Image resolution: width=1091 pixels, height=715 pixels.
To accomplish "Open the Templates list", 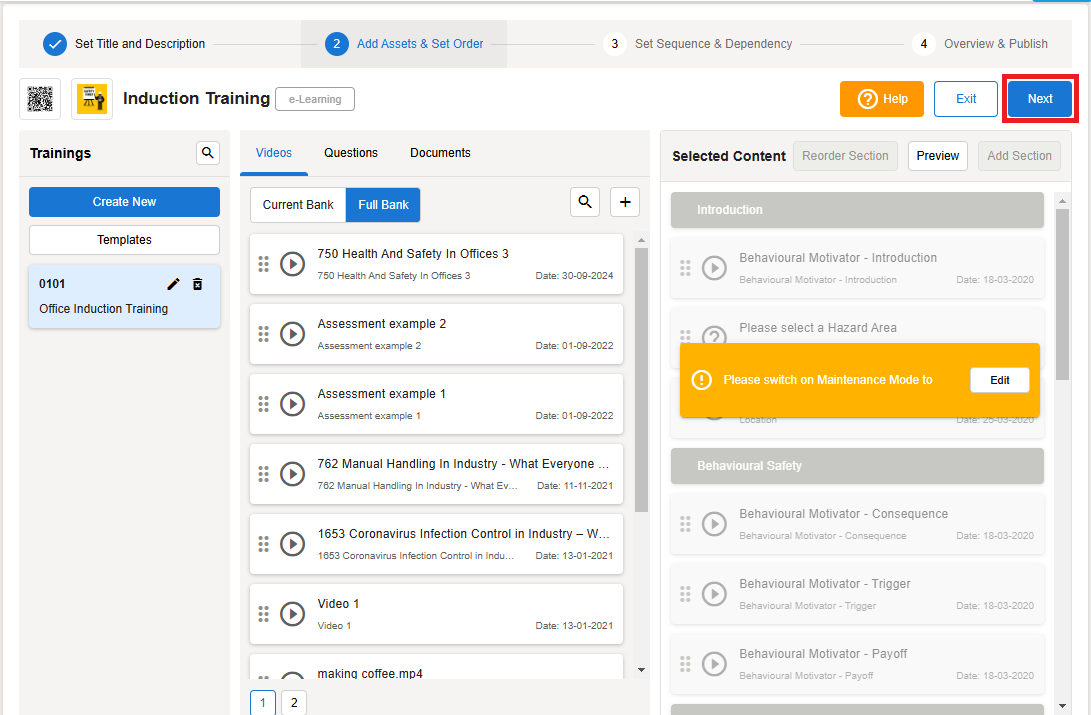I will click(x=124, y=240).
